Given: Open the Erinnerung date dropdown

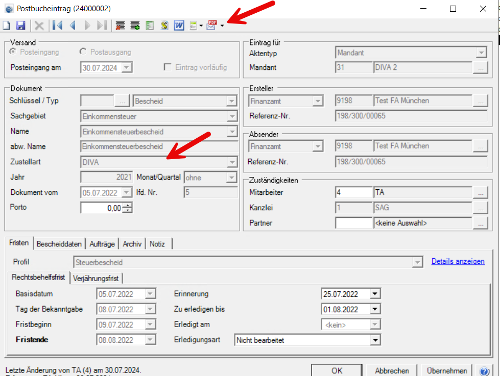Looking at the screenshot, I should pos(375,294).
